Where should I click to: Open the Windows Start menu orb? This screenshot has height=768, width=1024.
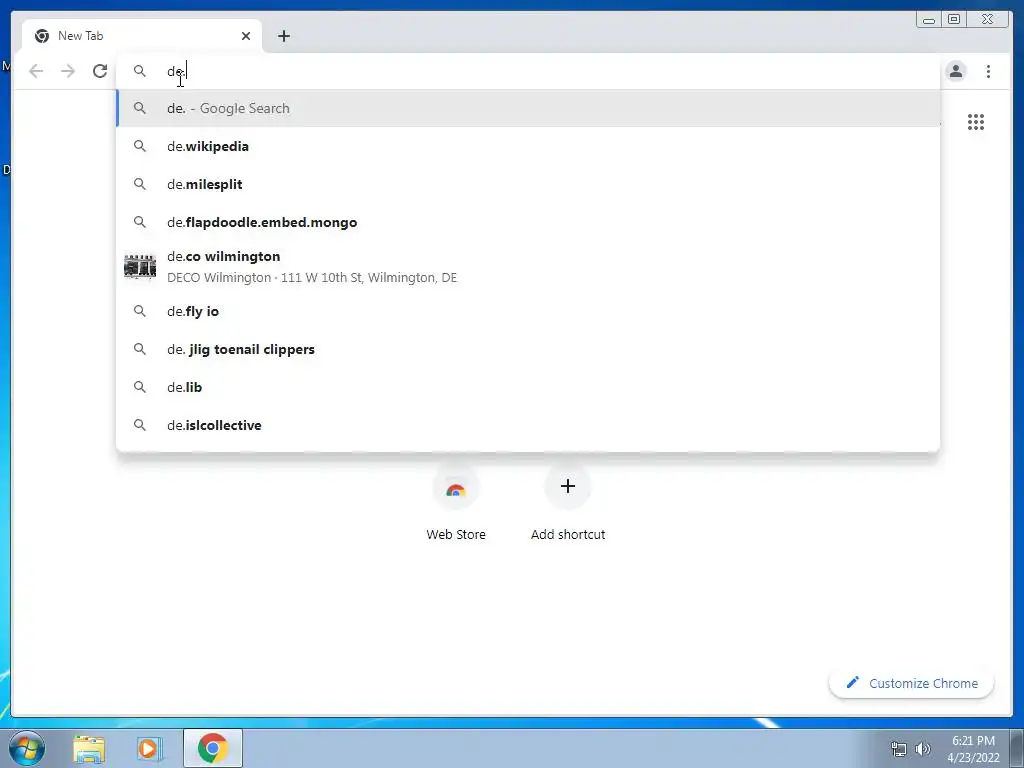pyautogui.click(x=27, y=748)
